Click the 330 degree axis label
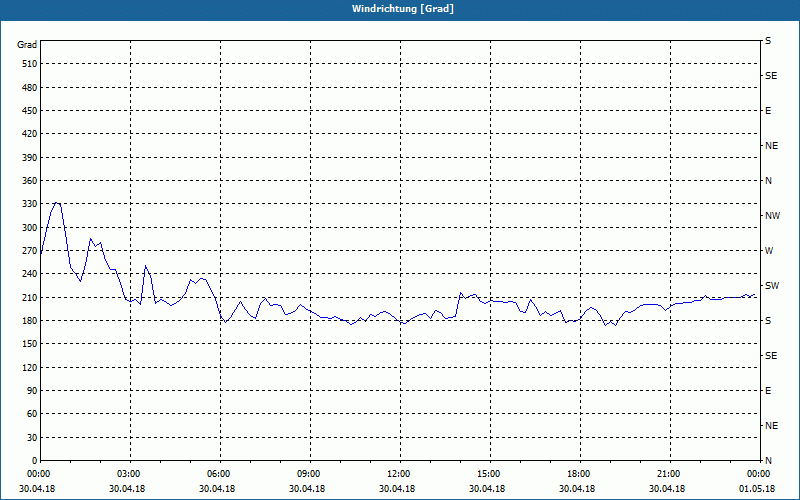 pos(29,204)
